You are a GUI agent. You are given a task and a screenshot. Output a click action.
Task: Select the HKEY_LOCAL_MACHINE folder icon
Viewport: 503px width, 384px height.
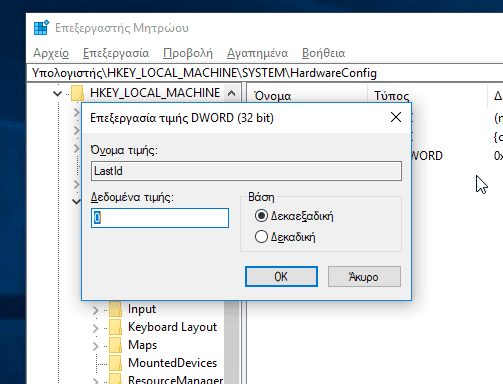pyautogui.click(x=77, y=93)
